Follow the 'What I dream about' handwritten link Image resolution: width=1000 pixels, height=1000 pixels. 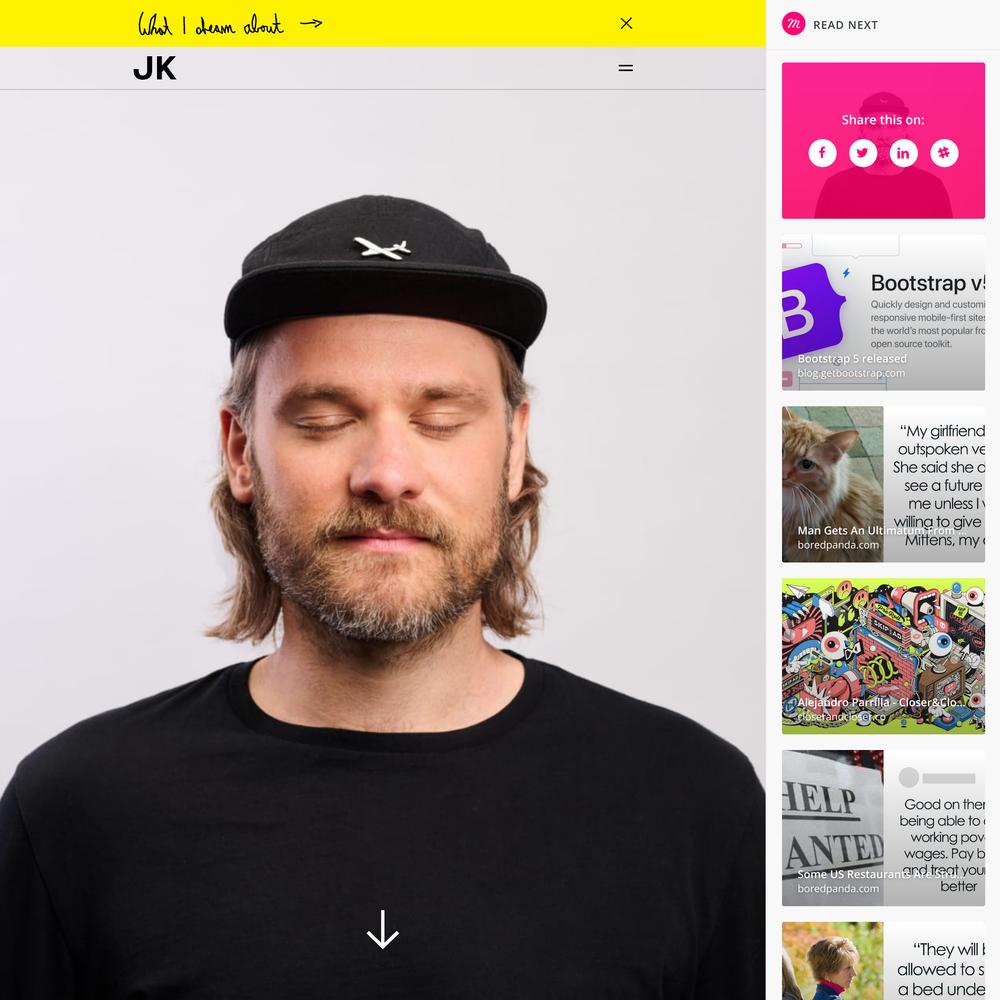coord(210,24)
